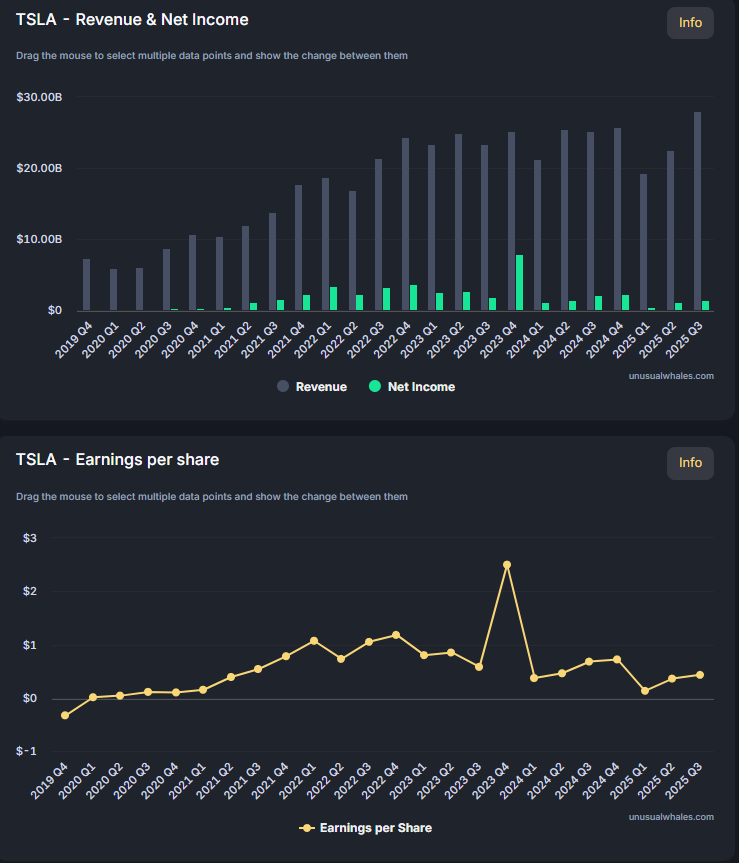Click the 2022 Q4 Revenue bar
The height and width of the screenshot is (863, 739).
point(405,225)
